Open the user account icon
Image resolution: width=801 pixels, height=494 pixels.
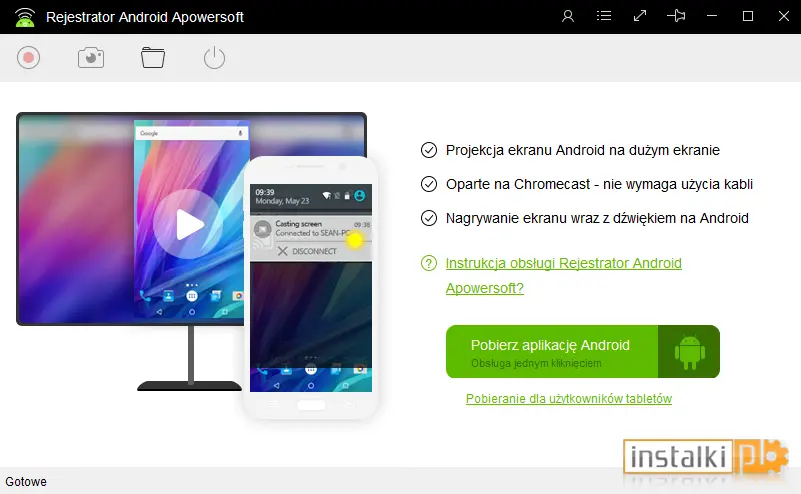pyautogui.click(x=568, y=16)
